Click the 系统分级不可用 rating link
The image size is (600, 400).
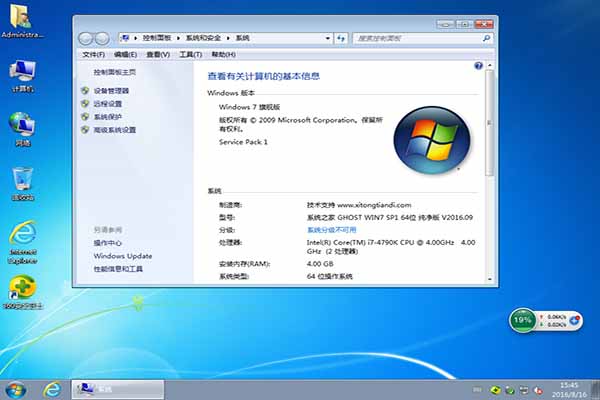coord(331,230)
